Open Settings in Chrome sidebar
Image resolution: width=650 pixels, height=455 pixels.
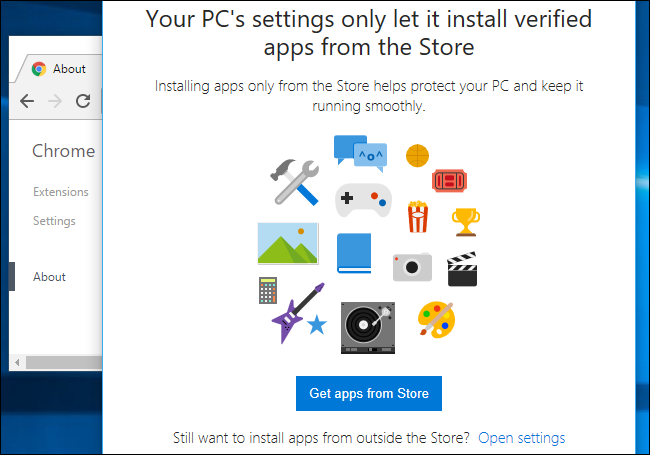click(x=54, y=221)
